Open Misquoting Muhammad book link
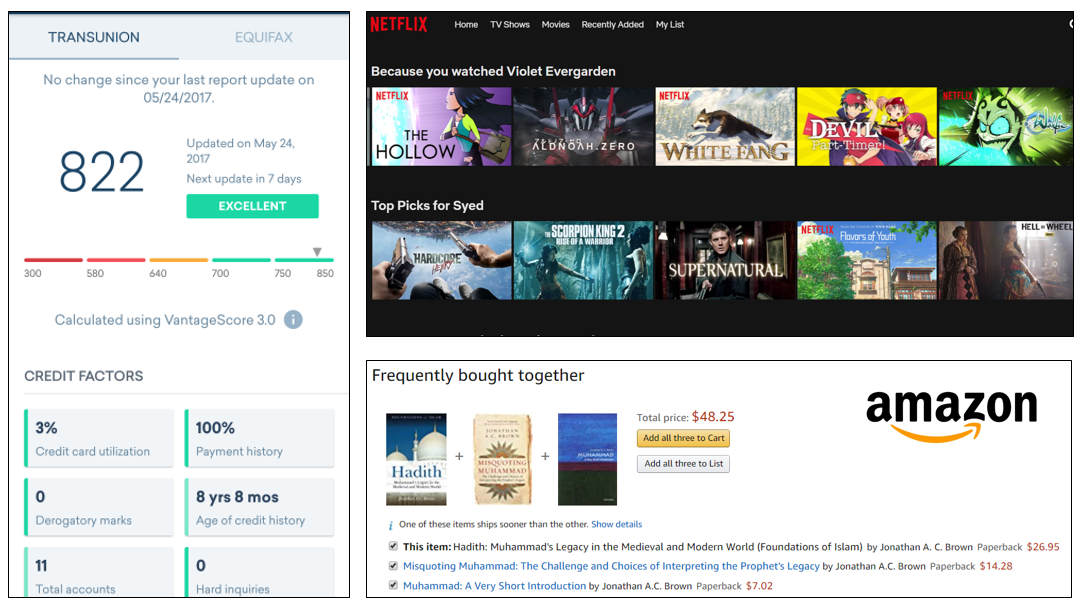Screen dimensions: 1079x607 pos(611,566)
